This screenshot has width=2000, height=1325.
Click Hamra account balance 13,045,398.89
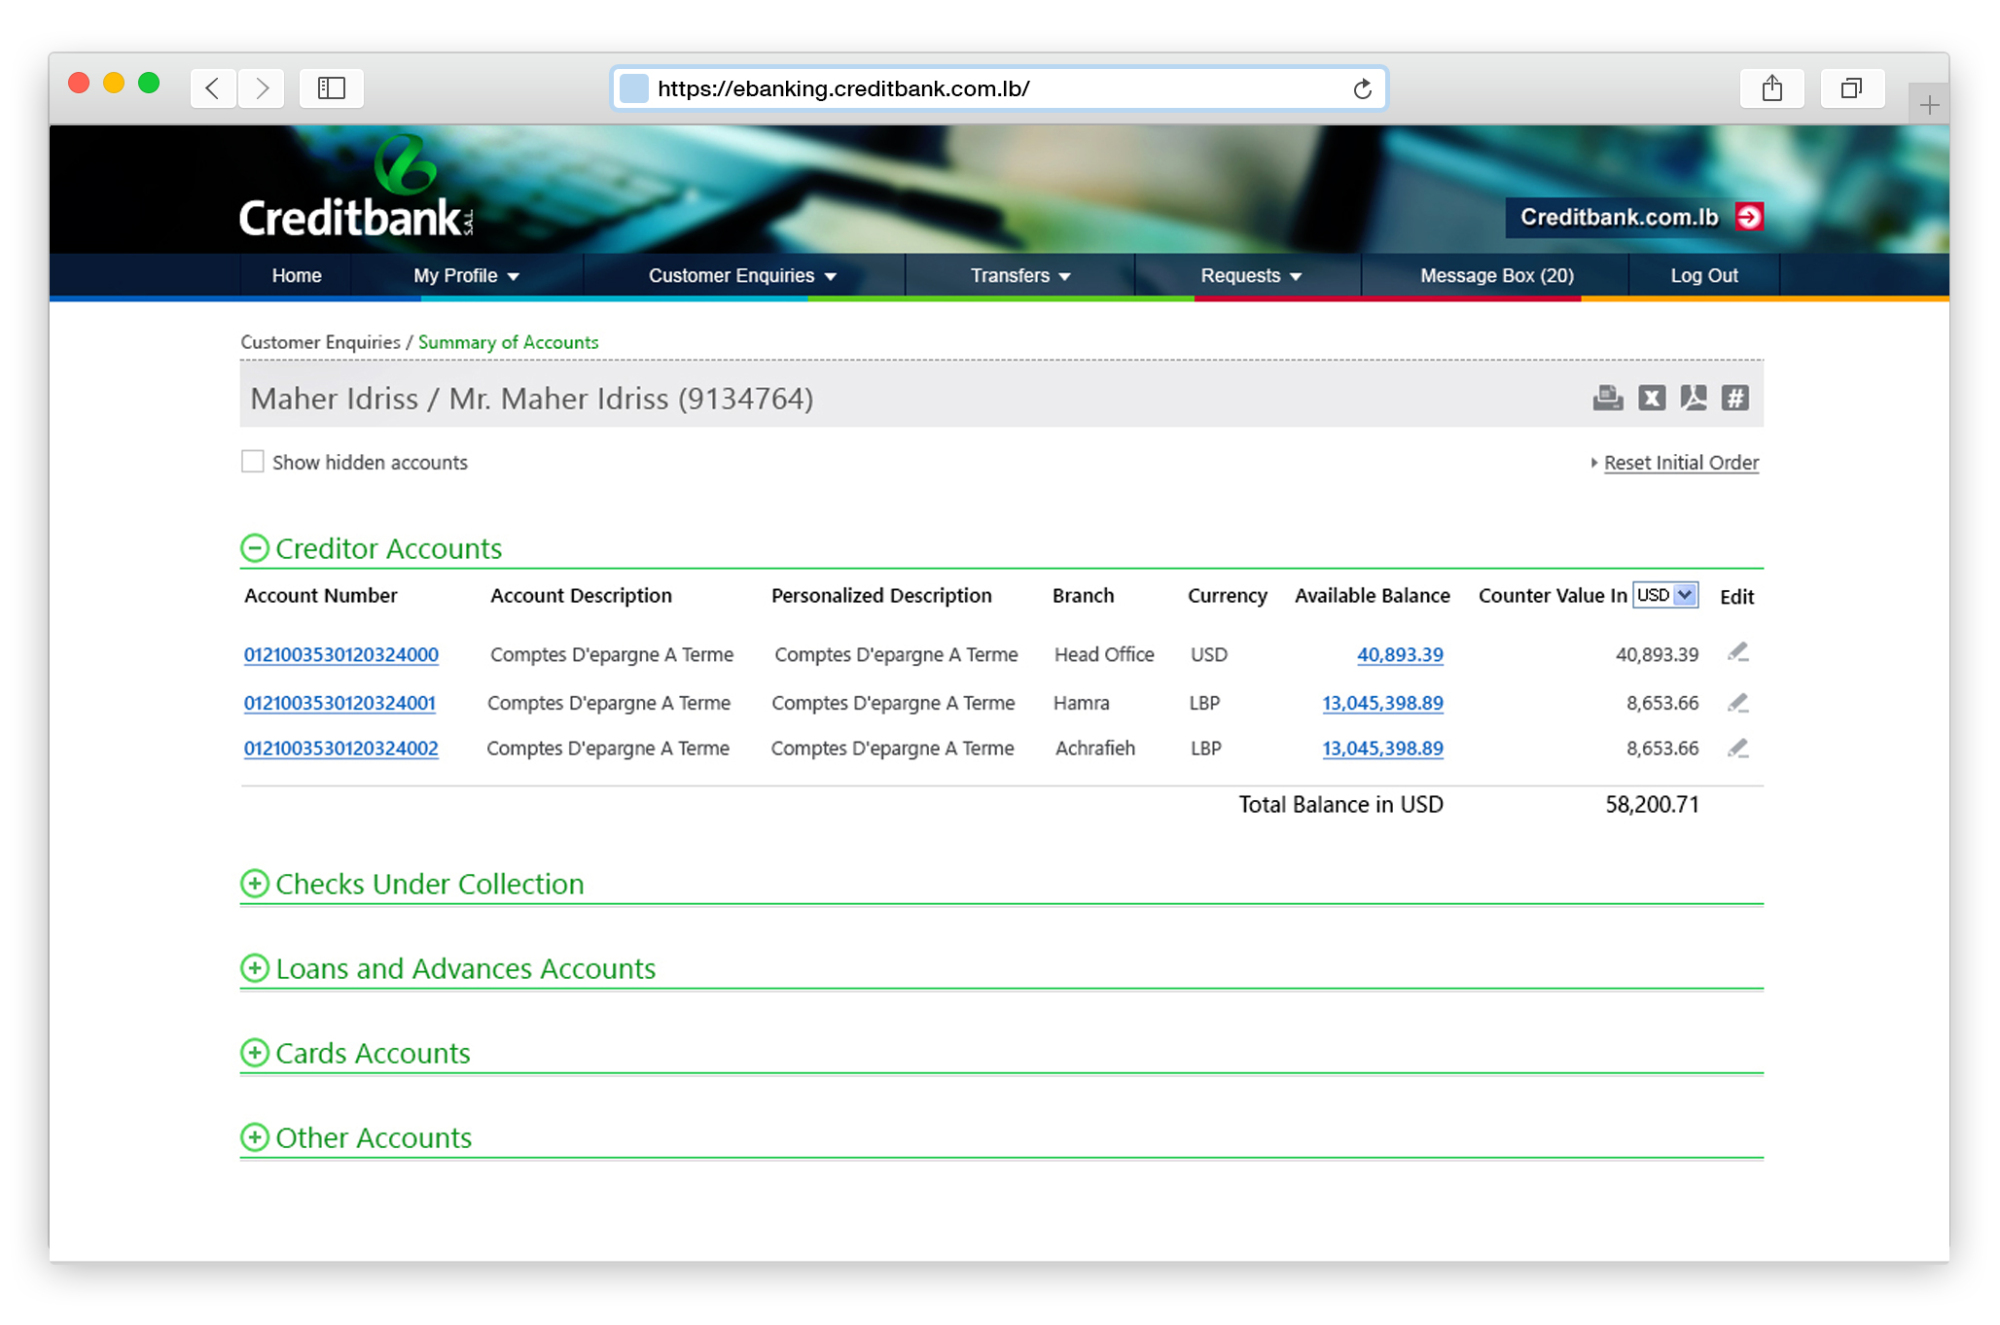[1382, 703]
